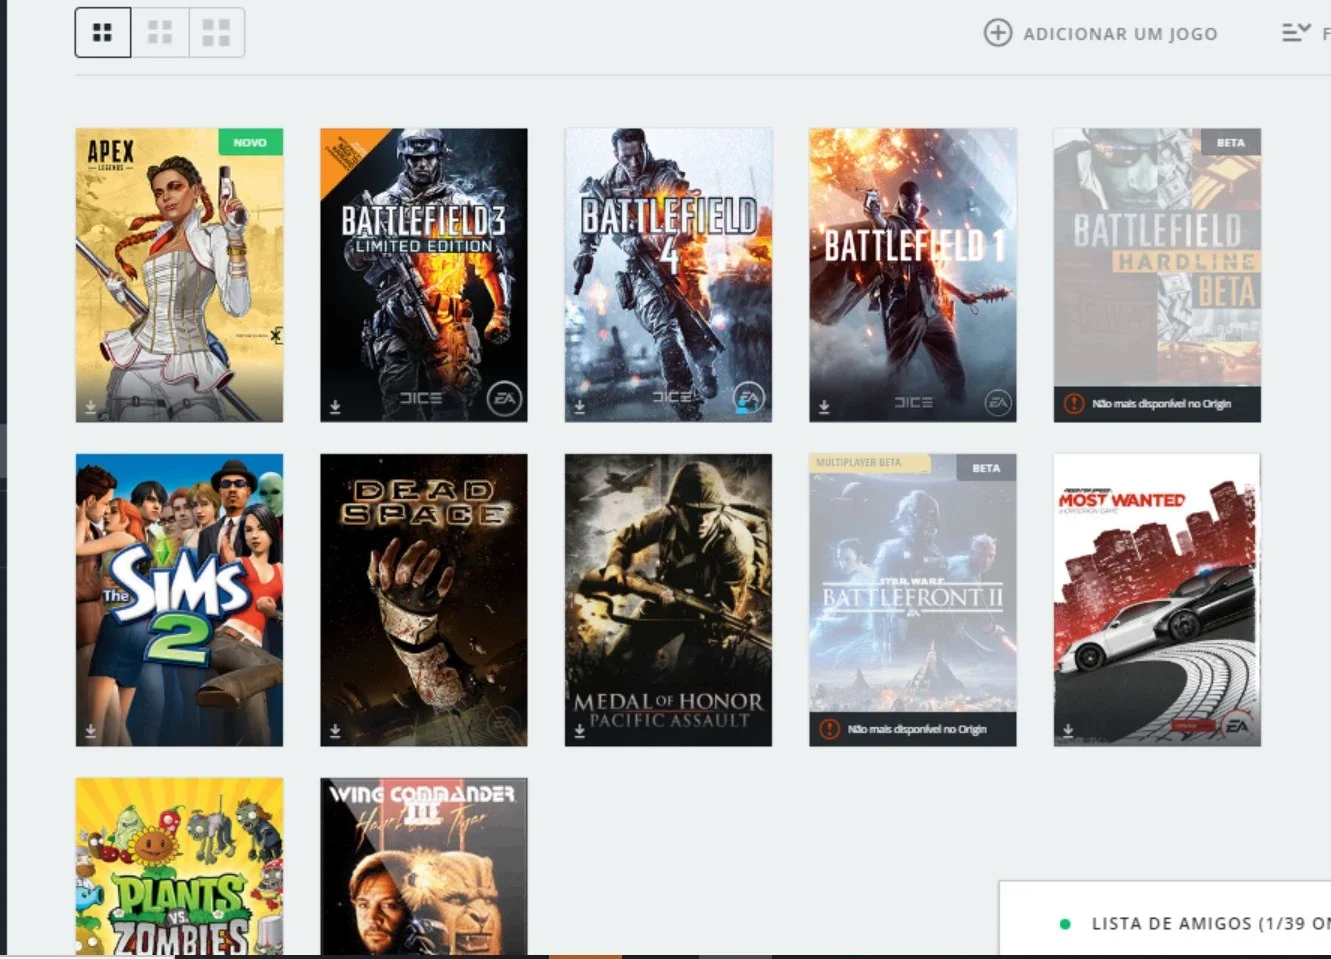Screen dimensions: 1331x959
Task: Click the warning icon on Battlefield Hardline
Action: [x=1074, y=404]
